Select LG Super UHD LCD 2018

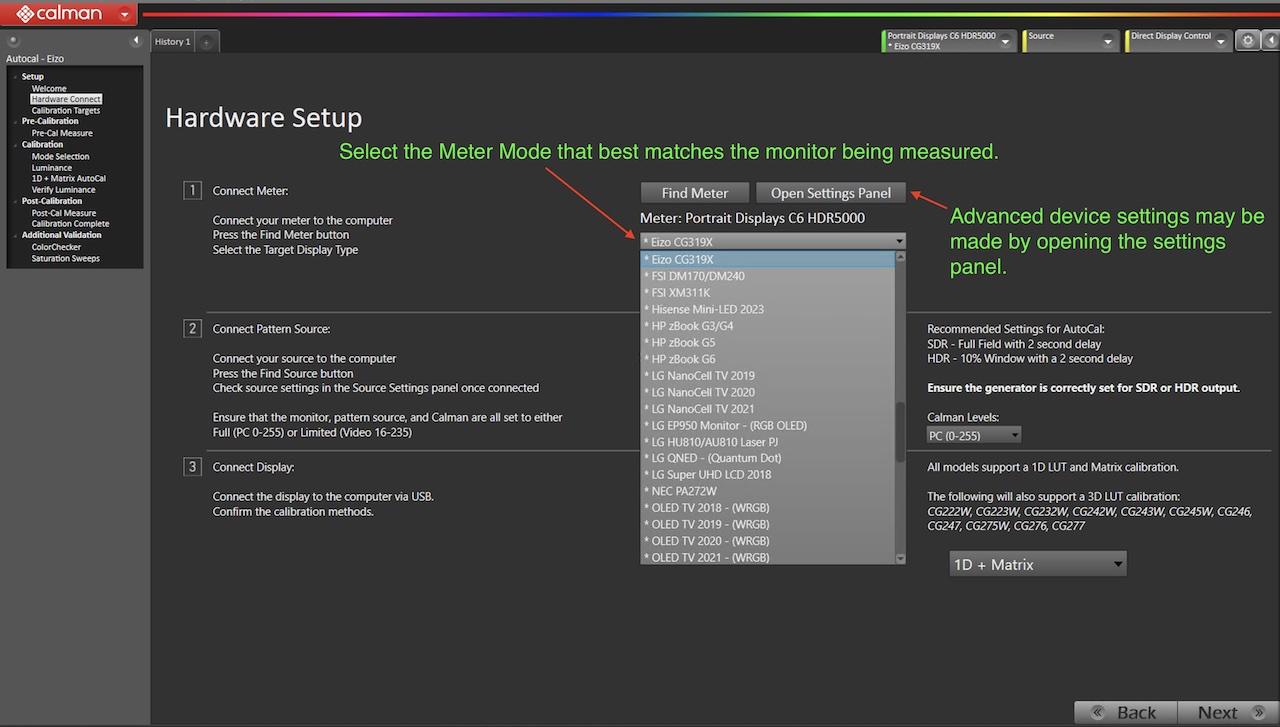click(768, 474)
